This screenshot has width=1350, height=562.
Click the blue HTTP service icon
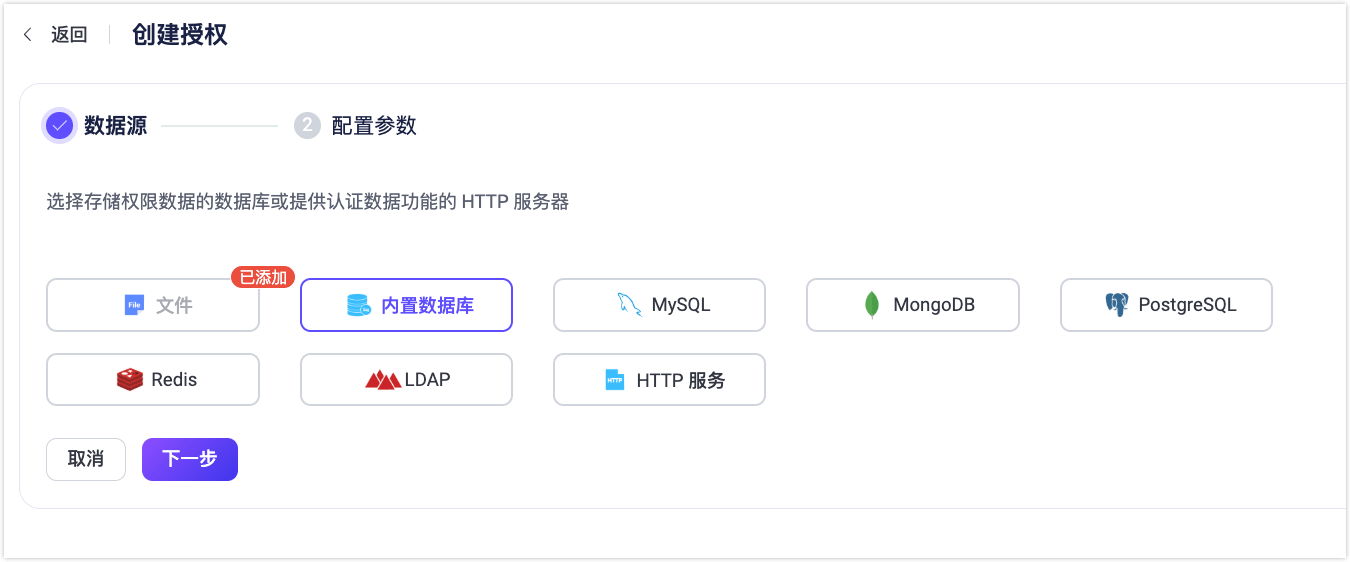click(614, 380)
